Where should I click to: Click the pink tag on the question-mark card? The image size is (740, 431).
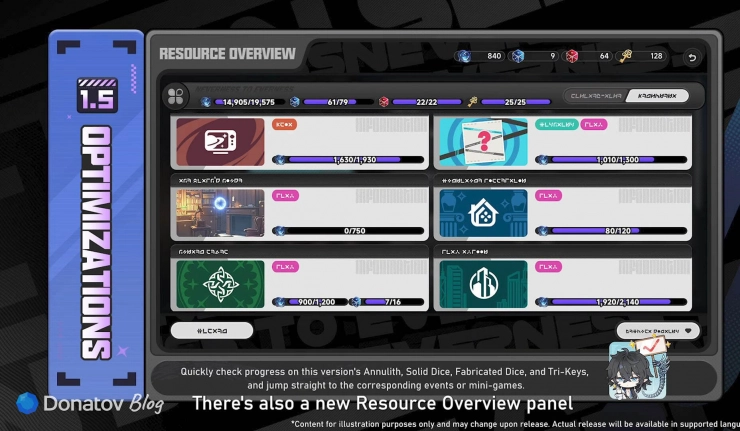(593, 124)
